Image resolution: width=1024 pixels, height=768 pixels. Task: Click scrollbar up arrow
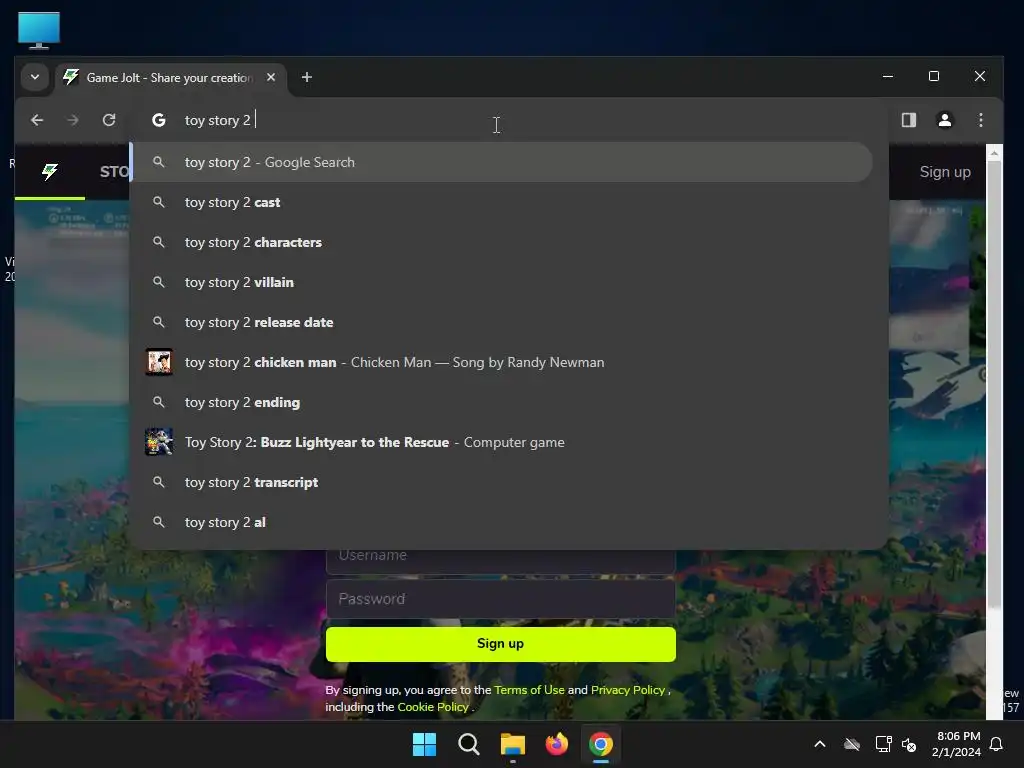click(994, 153)
